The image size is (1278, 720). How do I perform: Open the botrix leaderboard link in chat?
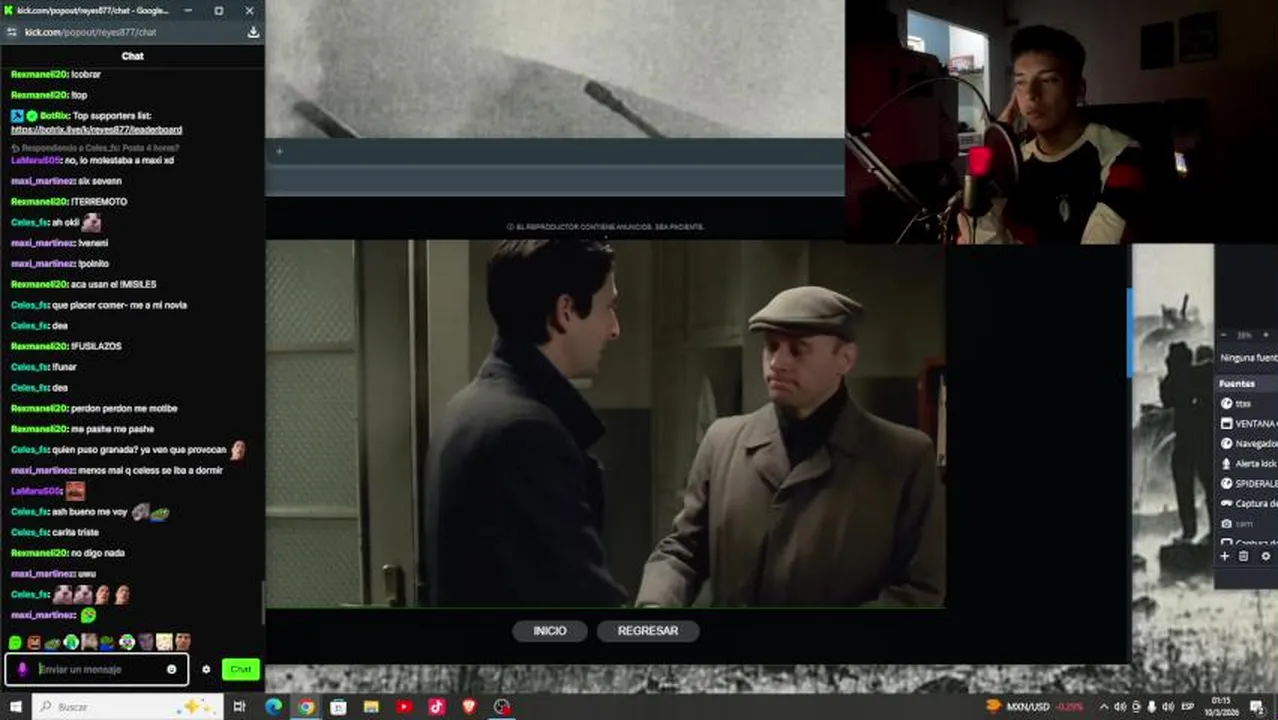tap(97, 130)
